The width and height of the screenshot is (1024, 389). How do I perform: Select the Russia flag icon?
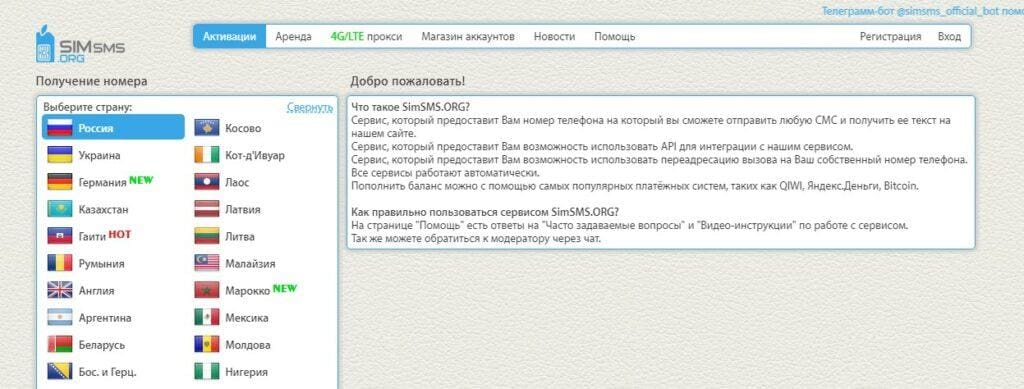[59, 128]
